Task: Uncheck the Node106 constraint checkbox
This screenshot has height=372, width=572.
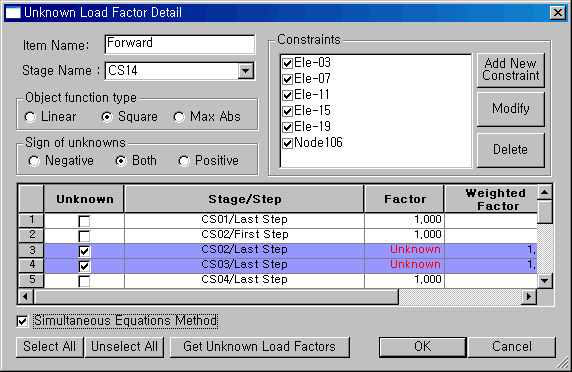Action: click(287, 143)
